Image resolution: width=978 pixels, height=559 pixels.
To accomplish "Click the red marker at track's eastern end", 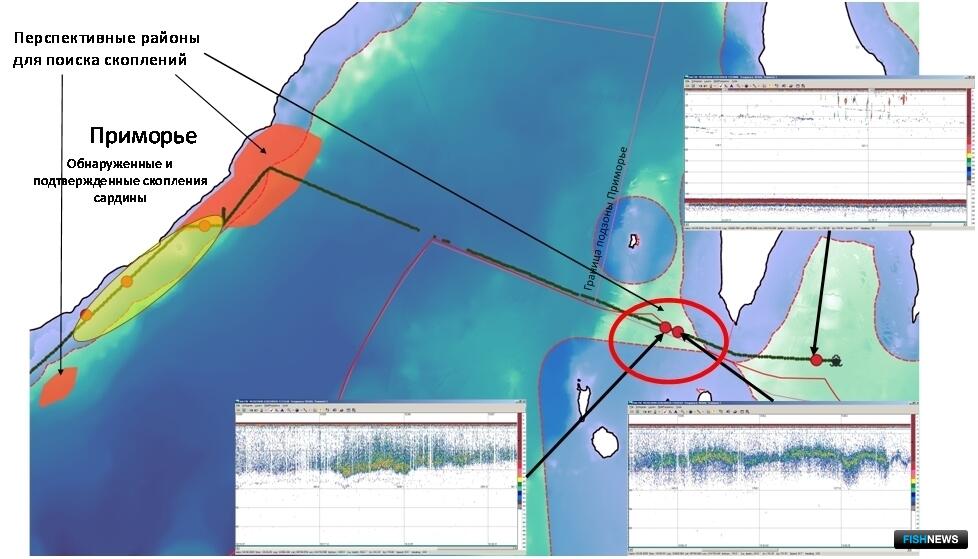I will point(816,360).
